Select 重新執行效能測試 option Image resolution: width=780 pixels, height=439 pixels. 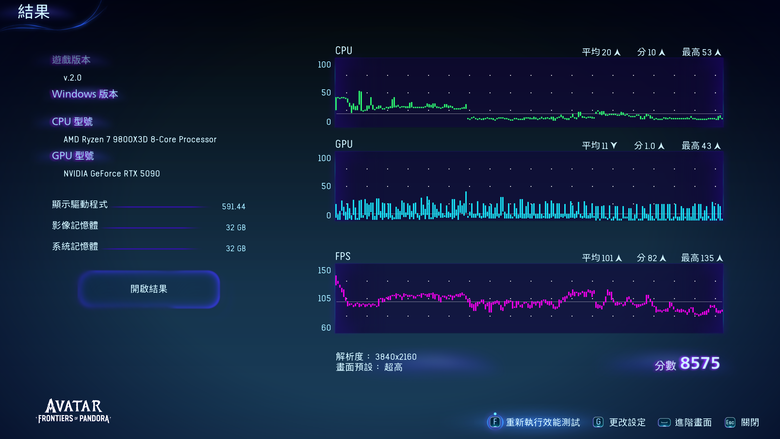(543, 423)
